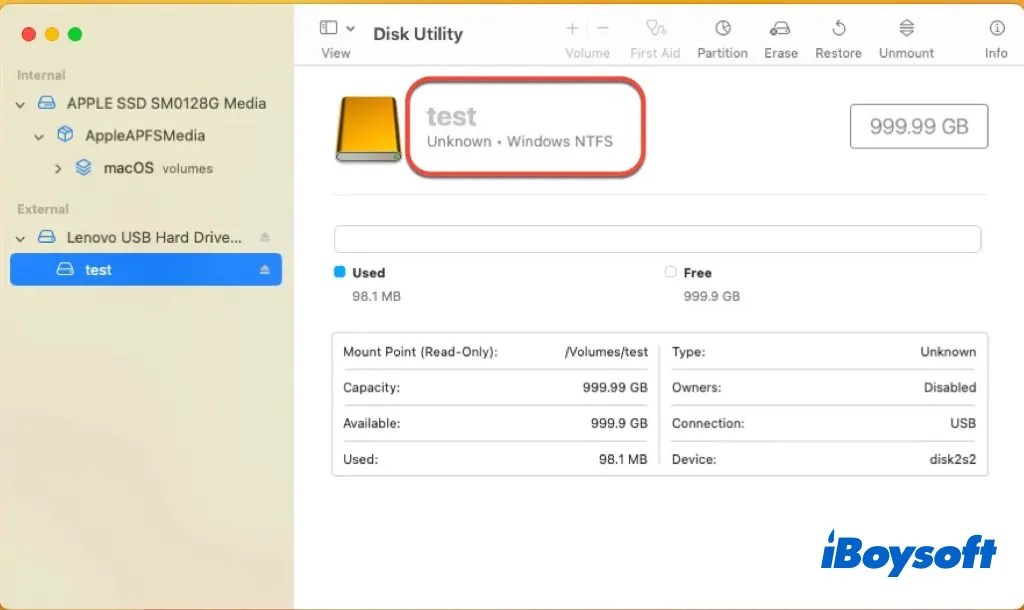Open the Info inspector icon
1024x610 pixels.
tap(997, 28)
